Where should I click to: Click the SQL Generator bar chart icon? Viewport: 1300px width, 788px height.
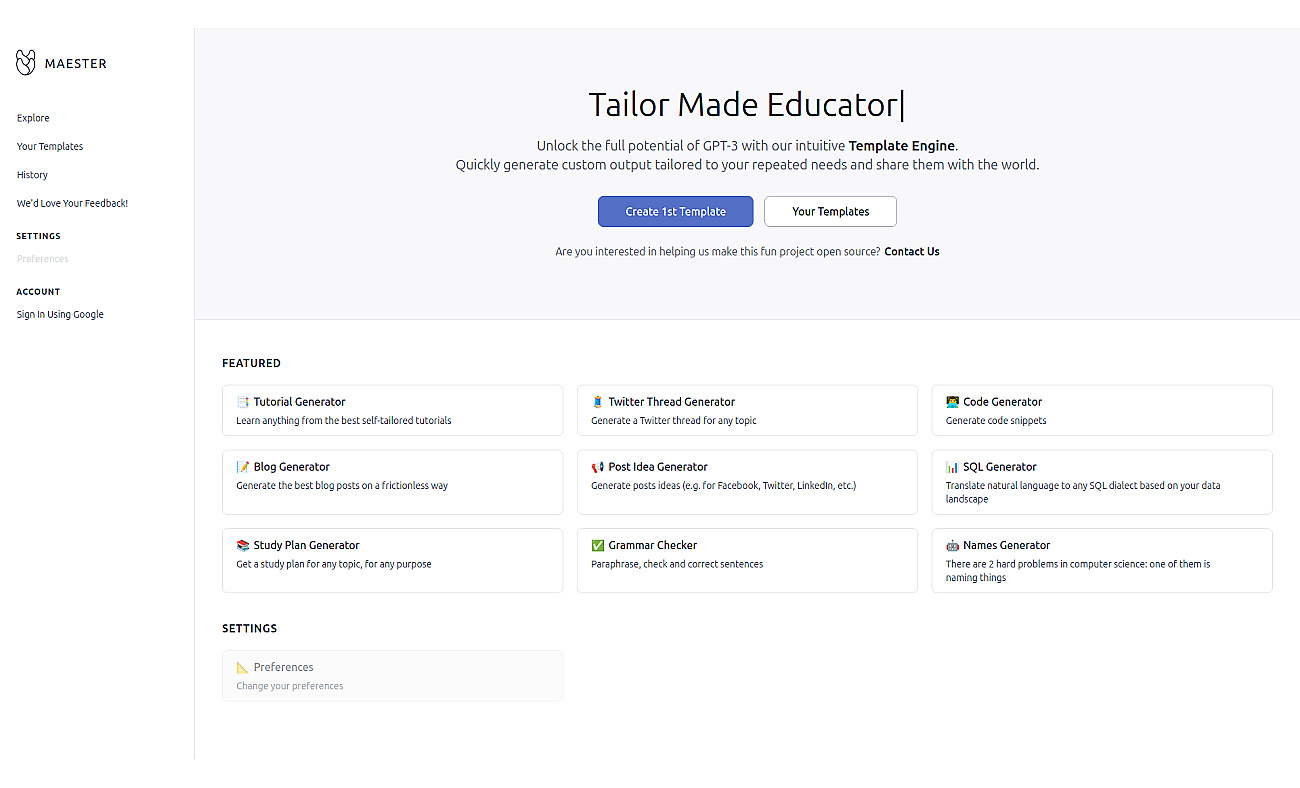click(953, 467)
